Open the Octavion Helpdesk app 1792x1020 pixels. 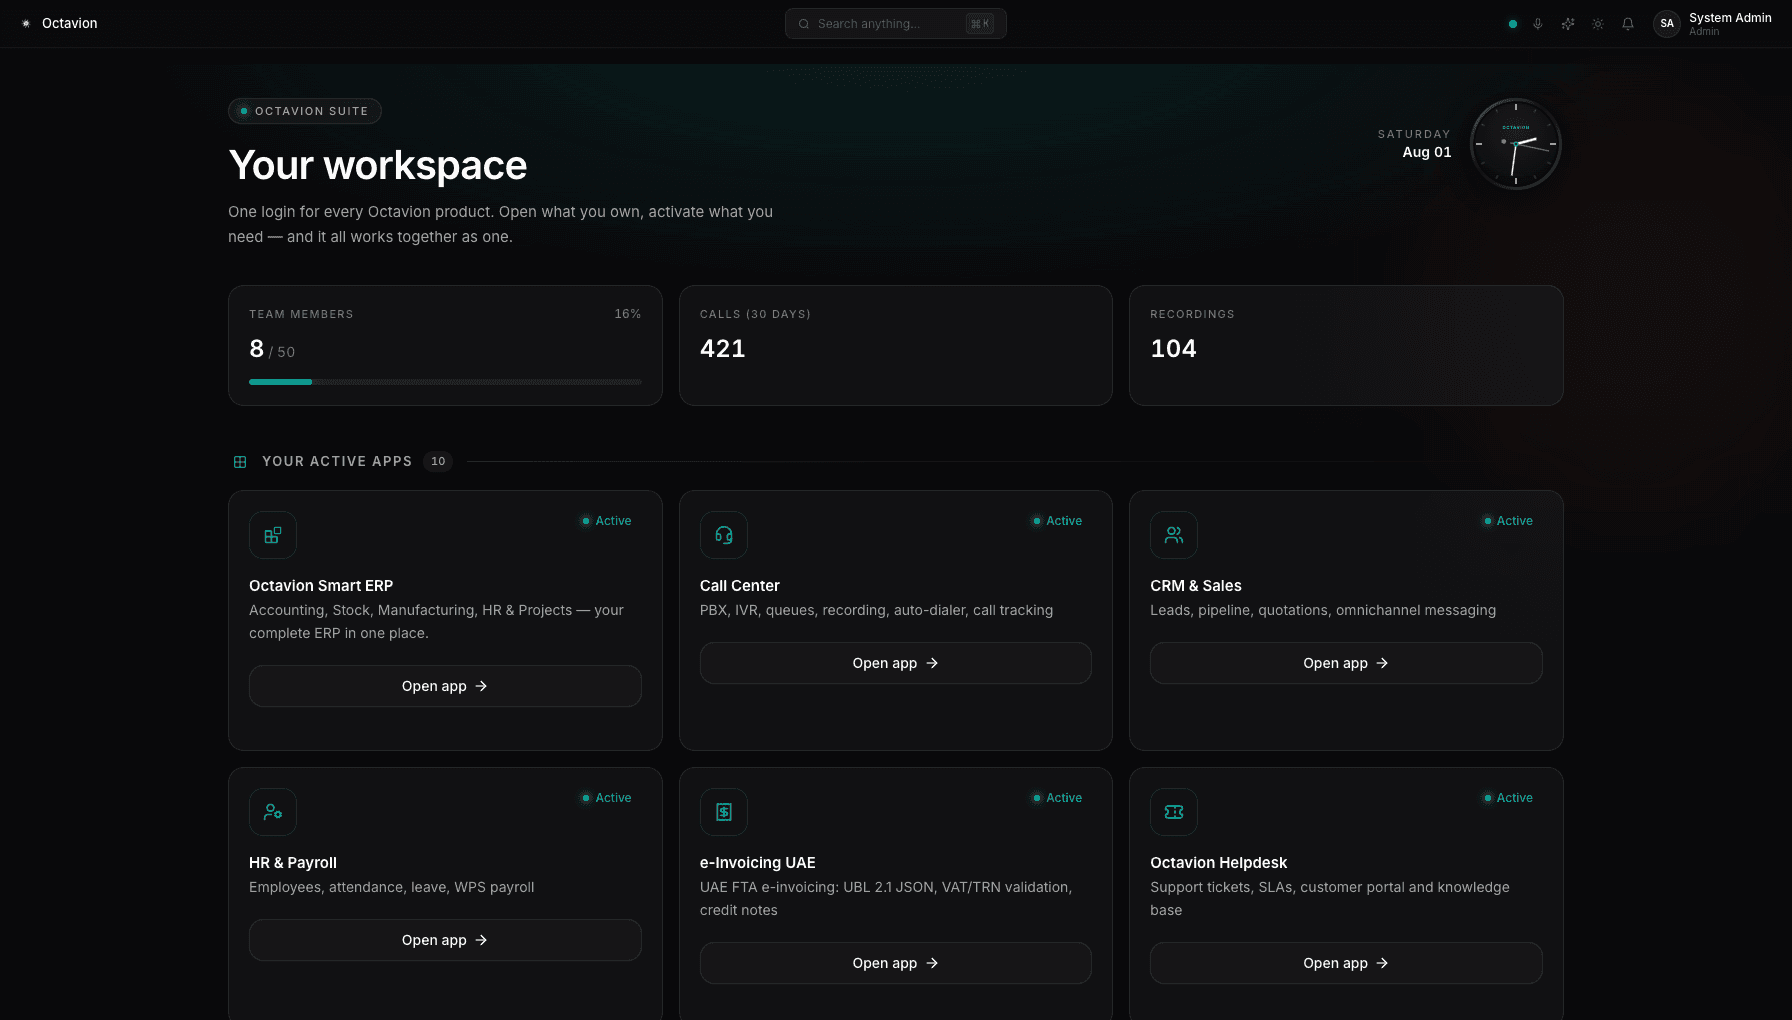[x=1346, y=963]
